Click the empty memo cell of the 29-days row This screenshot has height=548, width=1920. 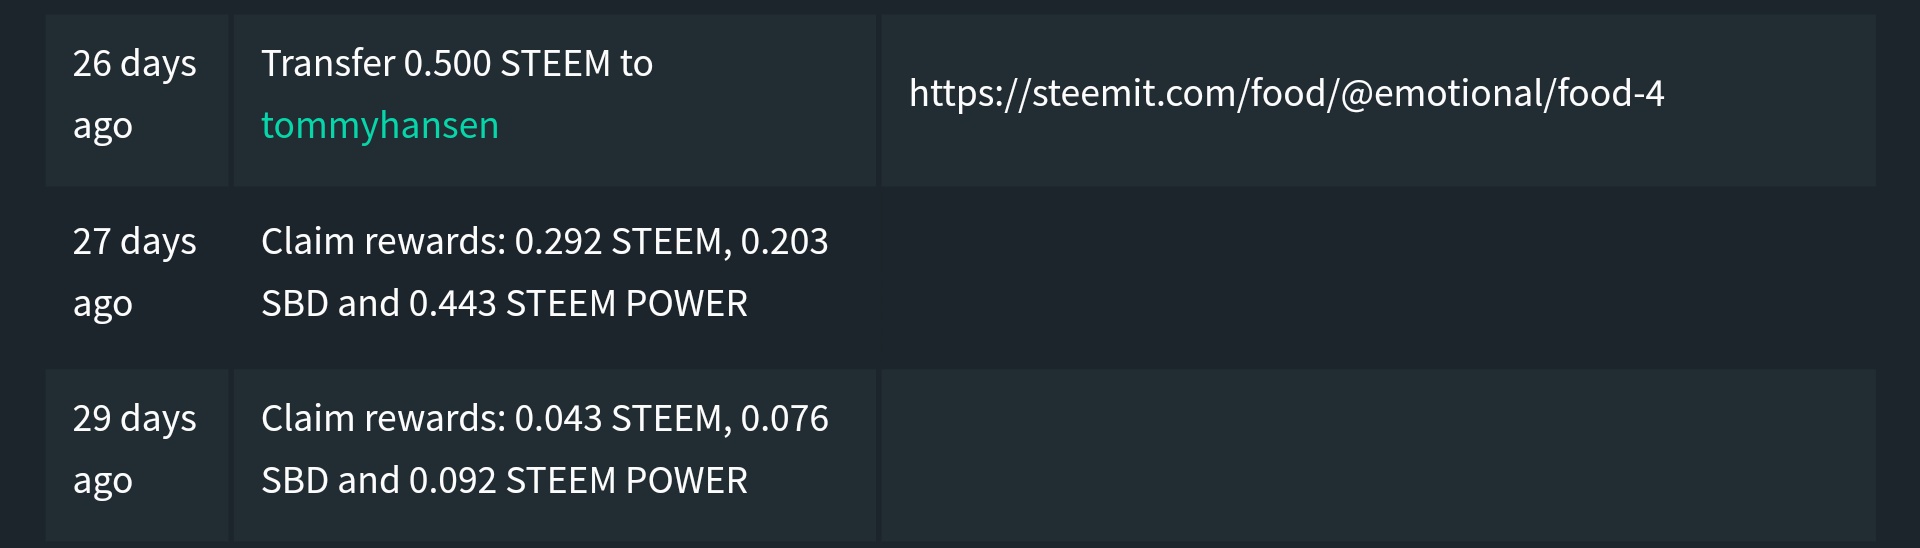click(1378, 455)
